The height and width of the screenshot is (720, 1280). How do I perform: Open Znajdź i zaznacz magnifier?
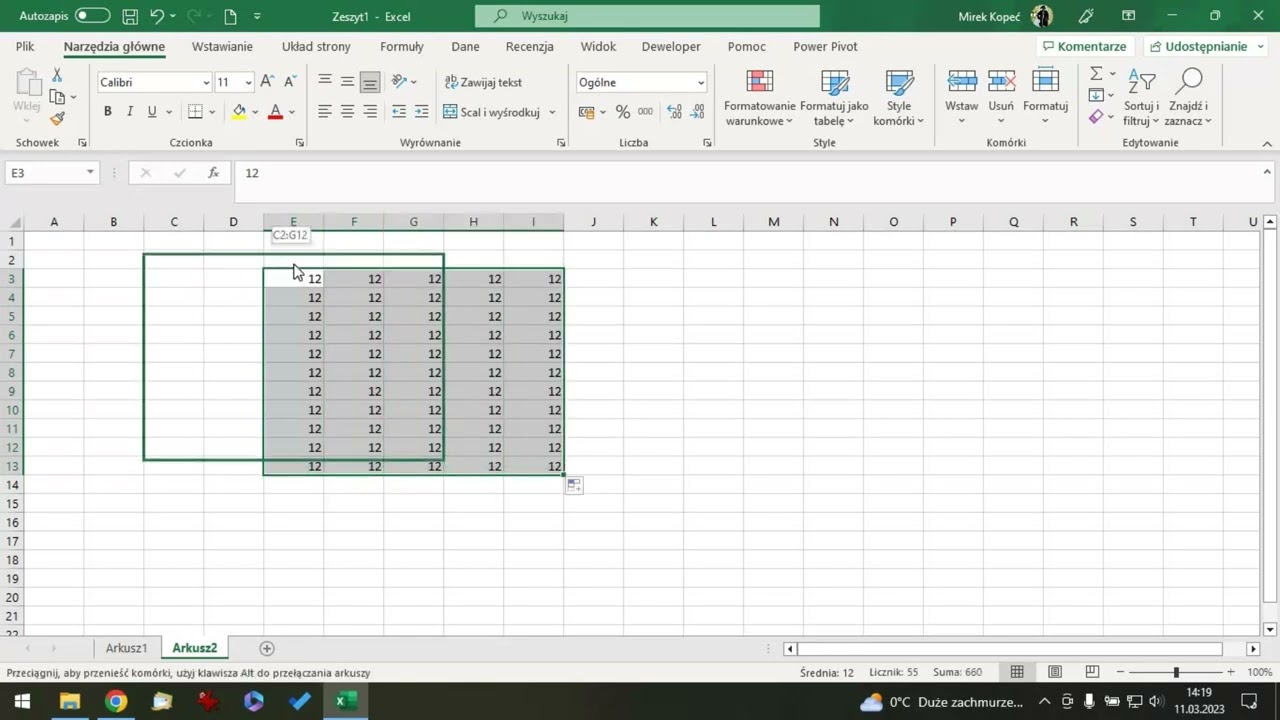click(x=1189, y=82)
